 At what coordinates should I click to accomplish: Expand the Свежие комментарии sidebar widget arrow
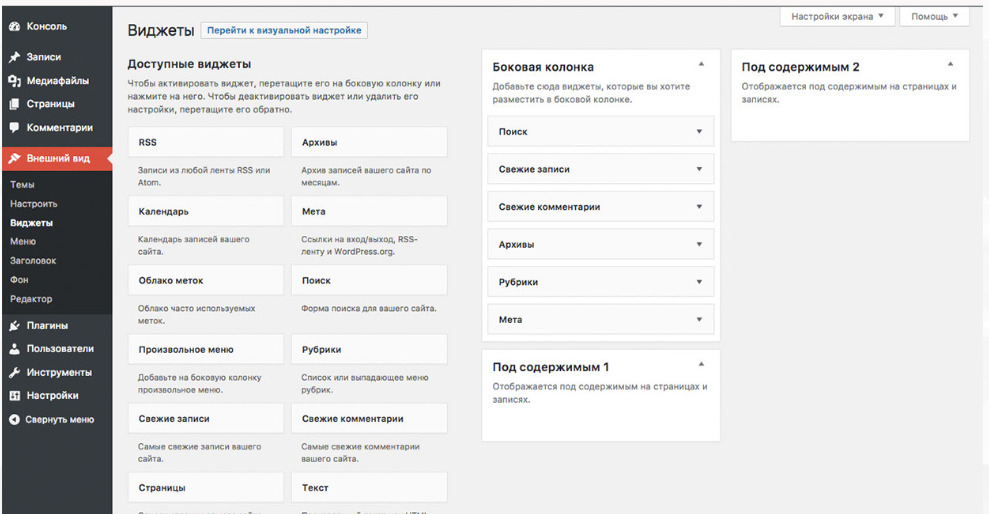(x=699, y=207)
